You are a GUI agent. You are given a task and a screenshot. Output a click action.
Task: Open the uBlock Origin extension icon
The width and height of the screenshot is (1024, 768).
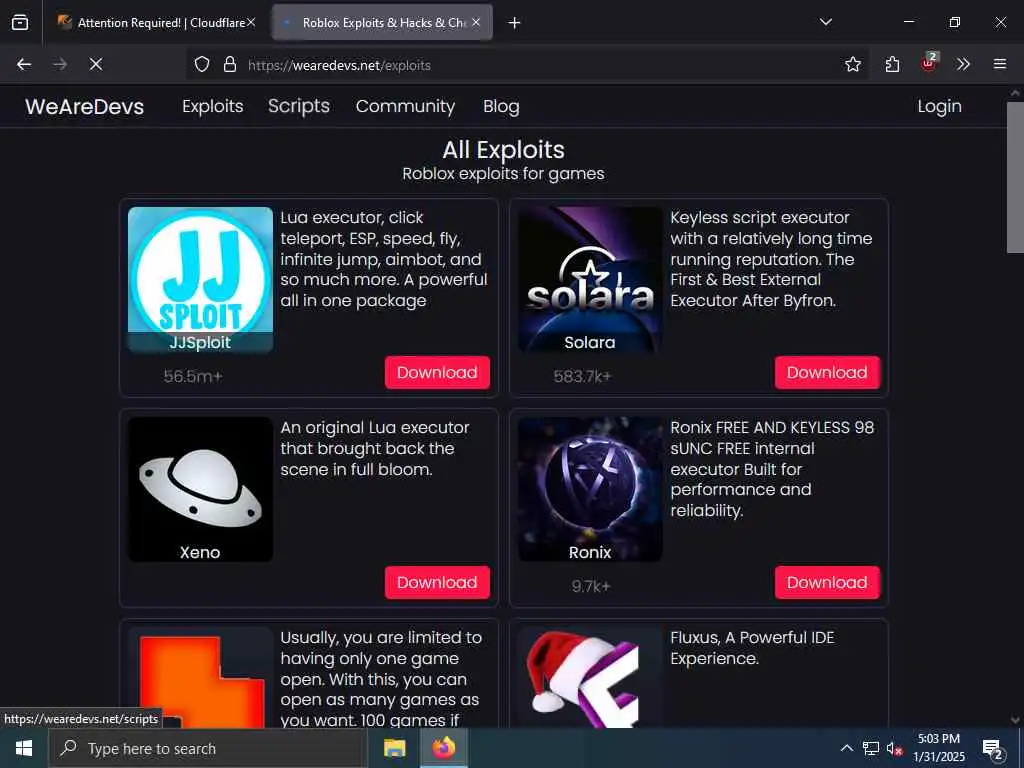(929, 63)
